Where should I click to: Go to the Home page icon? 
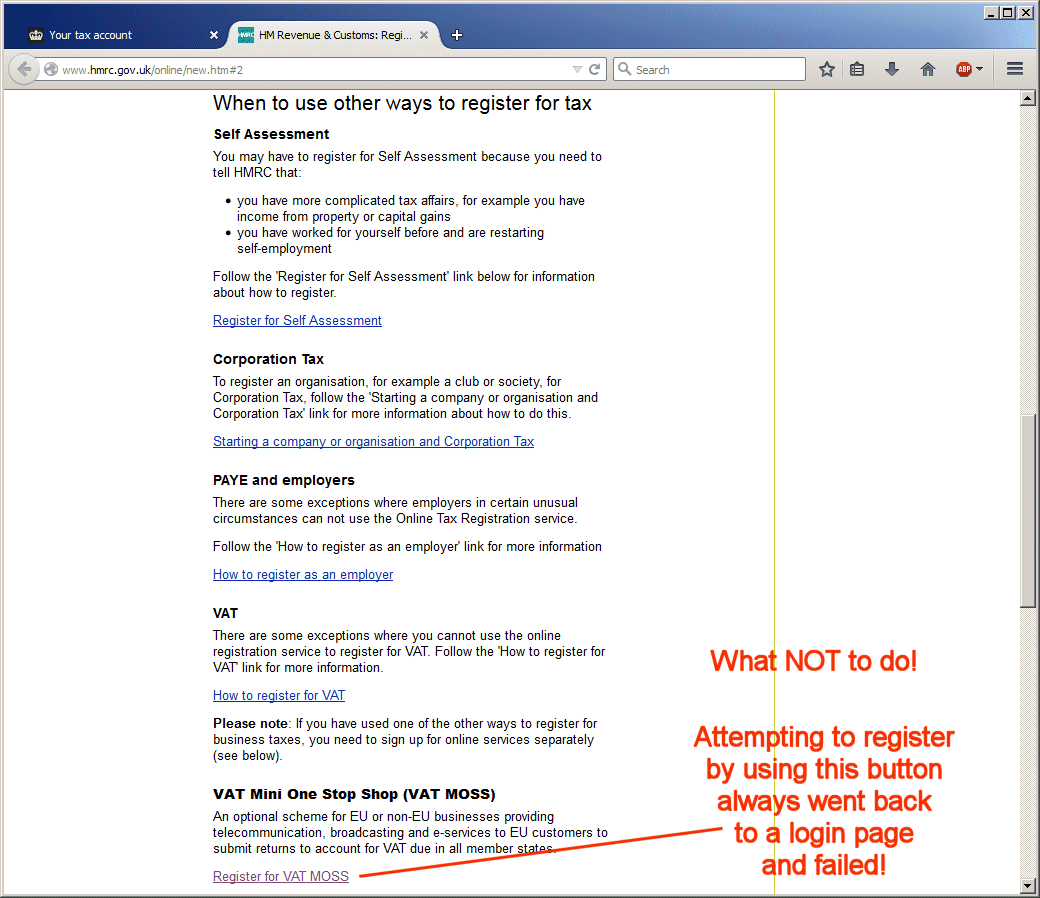click(928, 69)
